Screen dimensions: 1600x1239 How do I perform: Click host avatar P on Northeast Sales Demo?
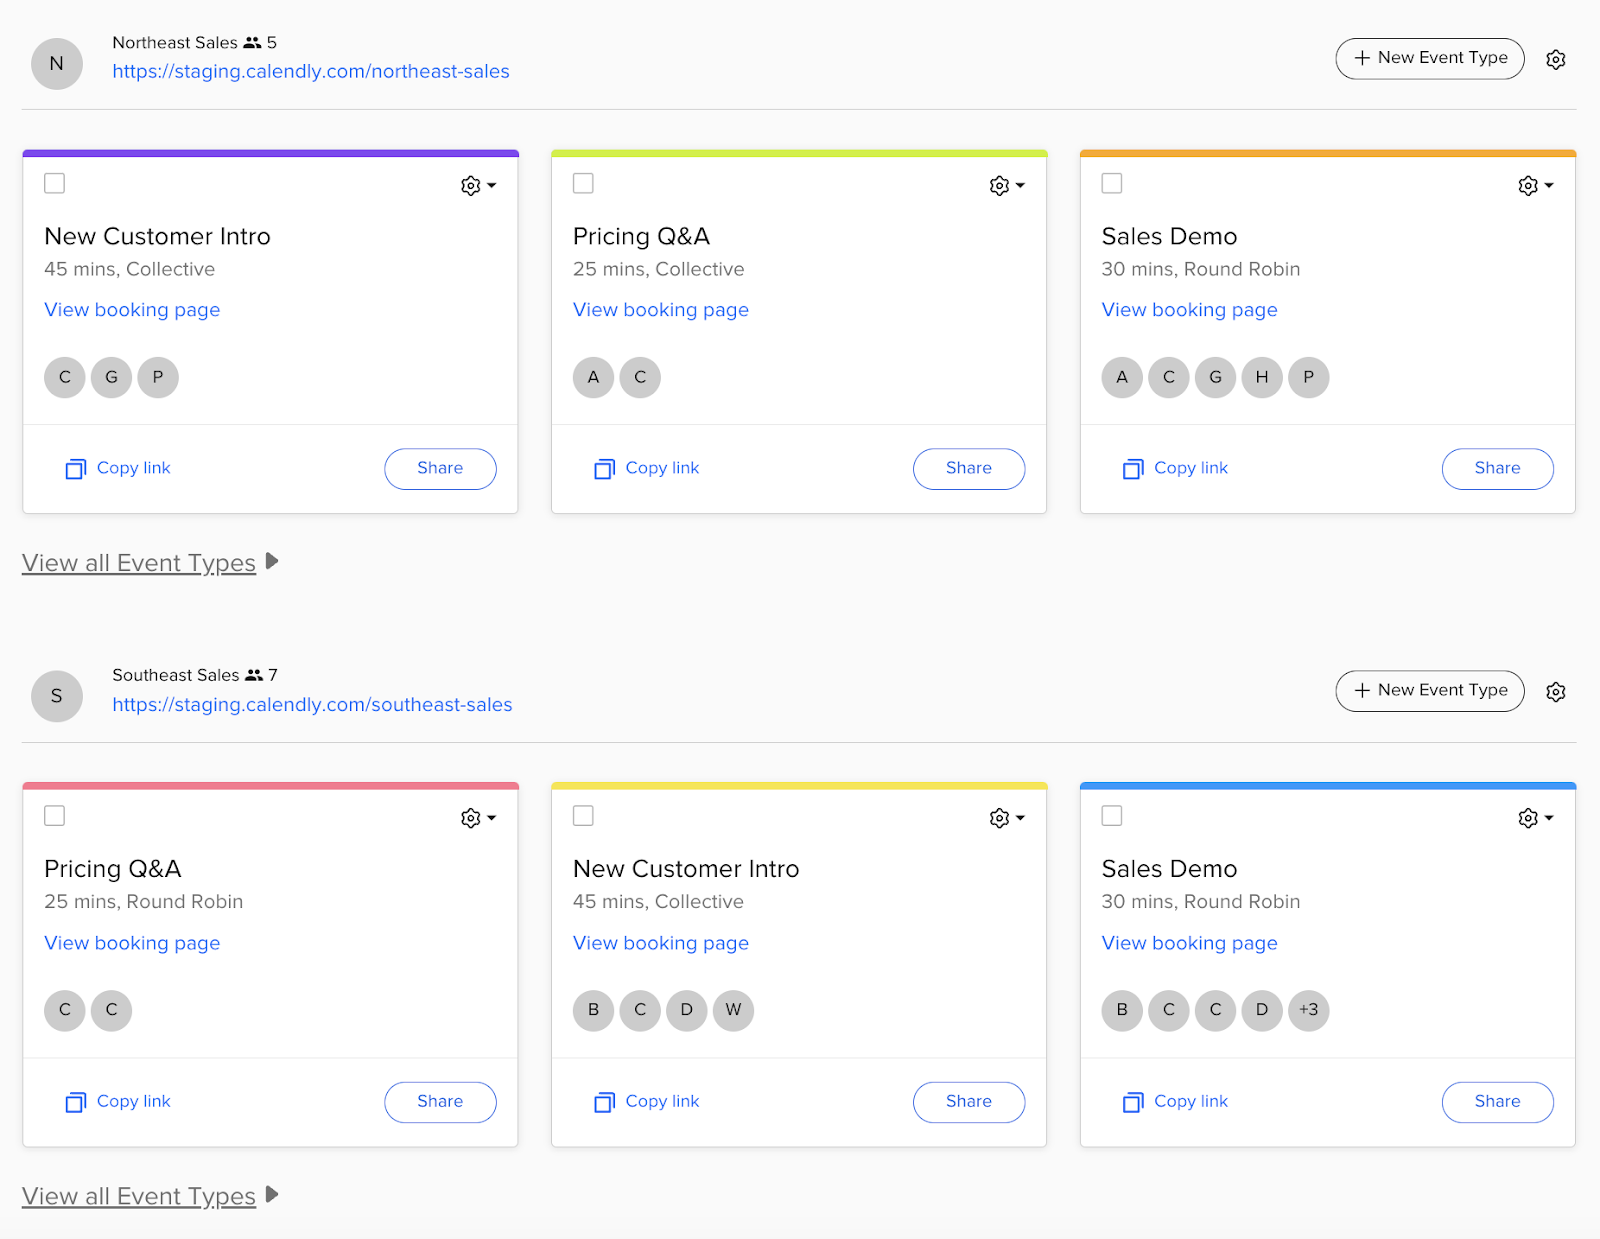pyautogui.click(x=1308, y=378)
